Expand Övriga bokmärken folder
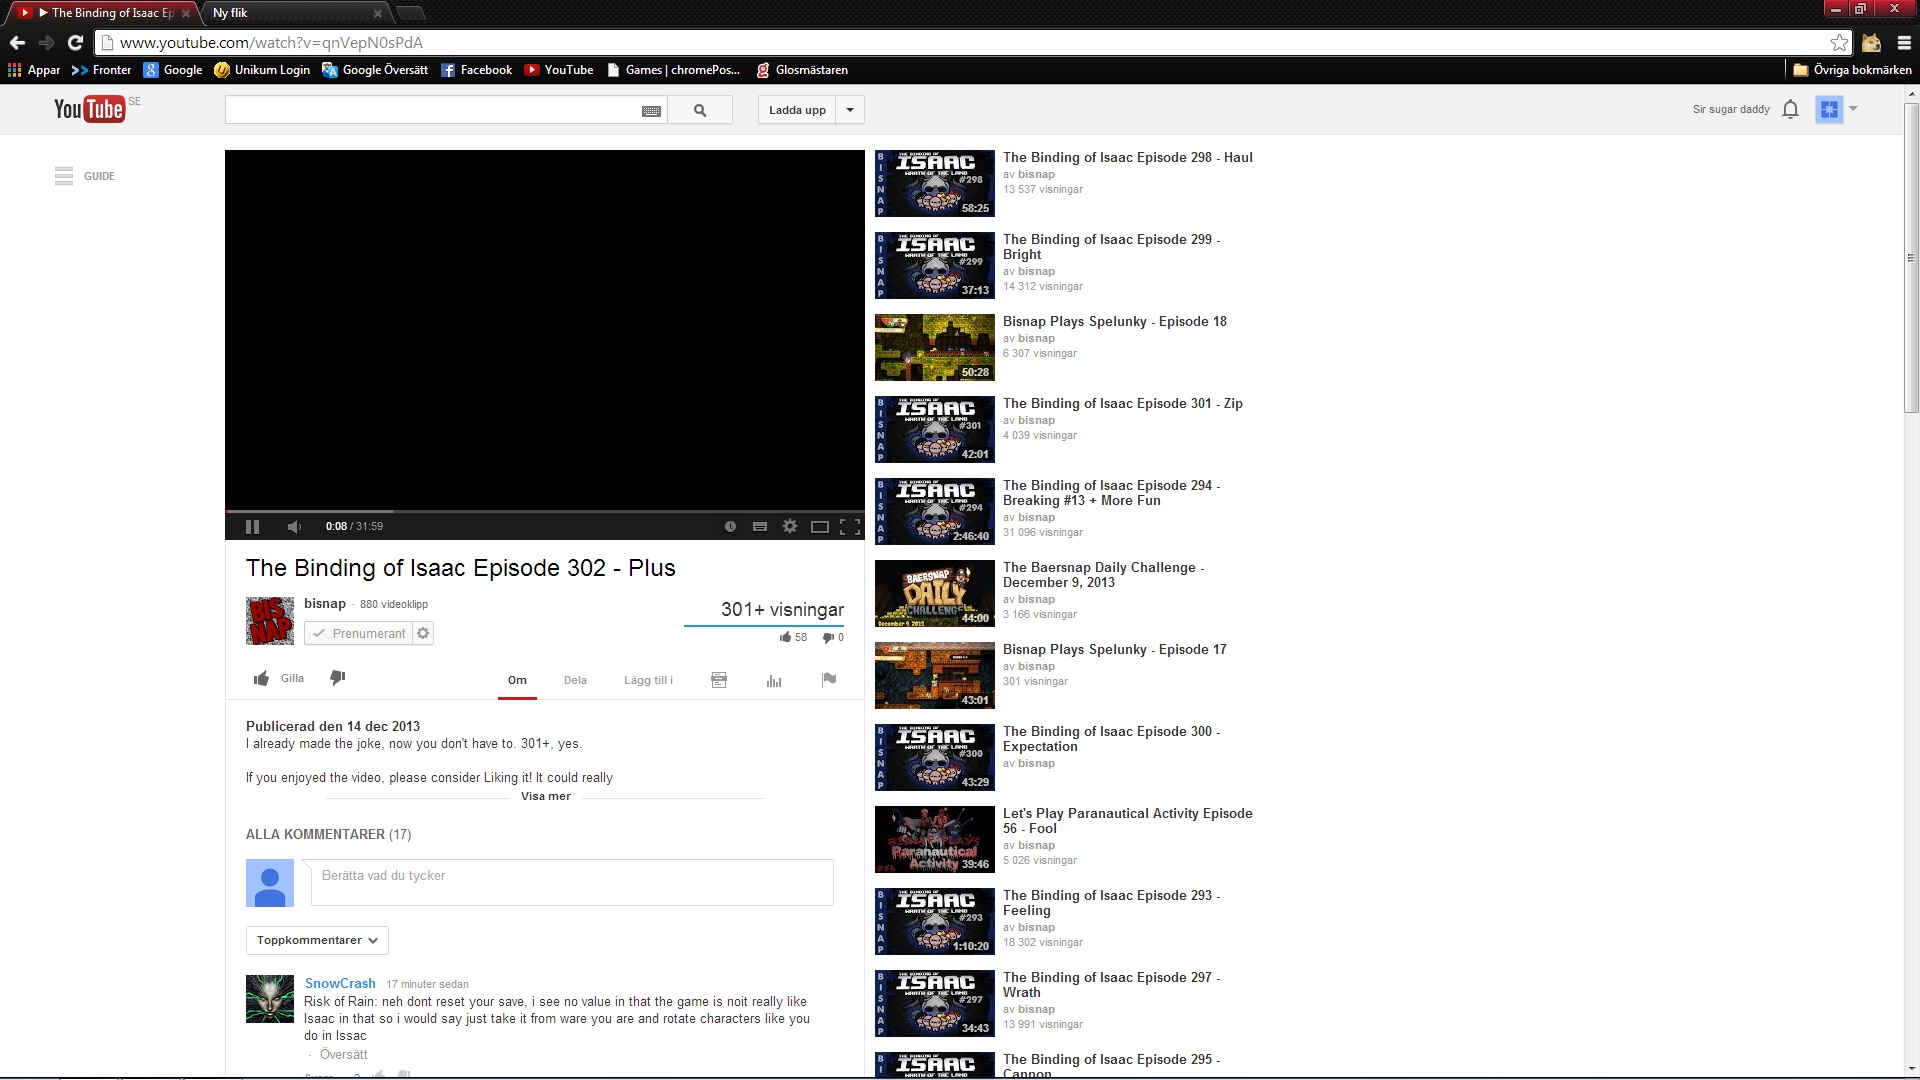This screenshot has width=1920, height=1080. tap(1852, 70)
